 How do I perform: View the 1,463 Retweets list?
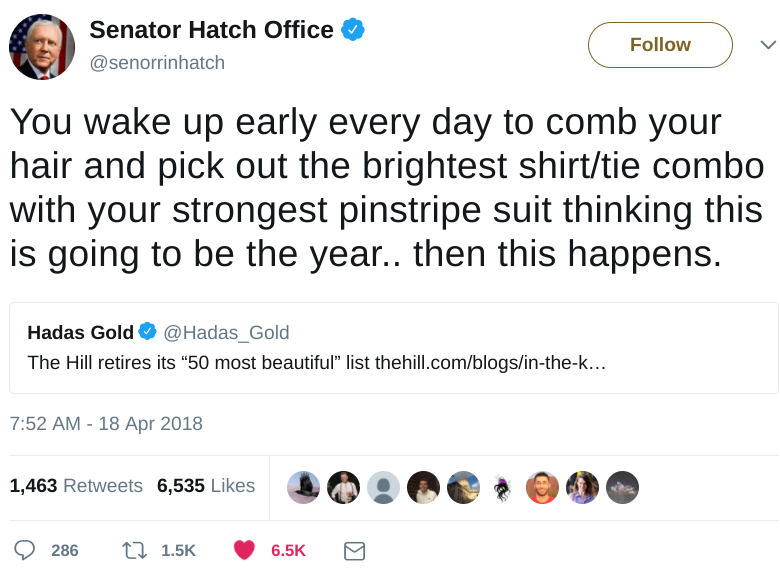[x=76, y=485]
